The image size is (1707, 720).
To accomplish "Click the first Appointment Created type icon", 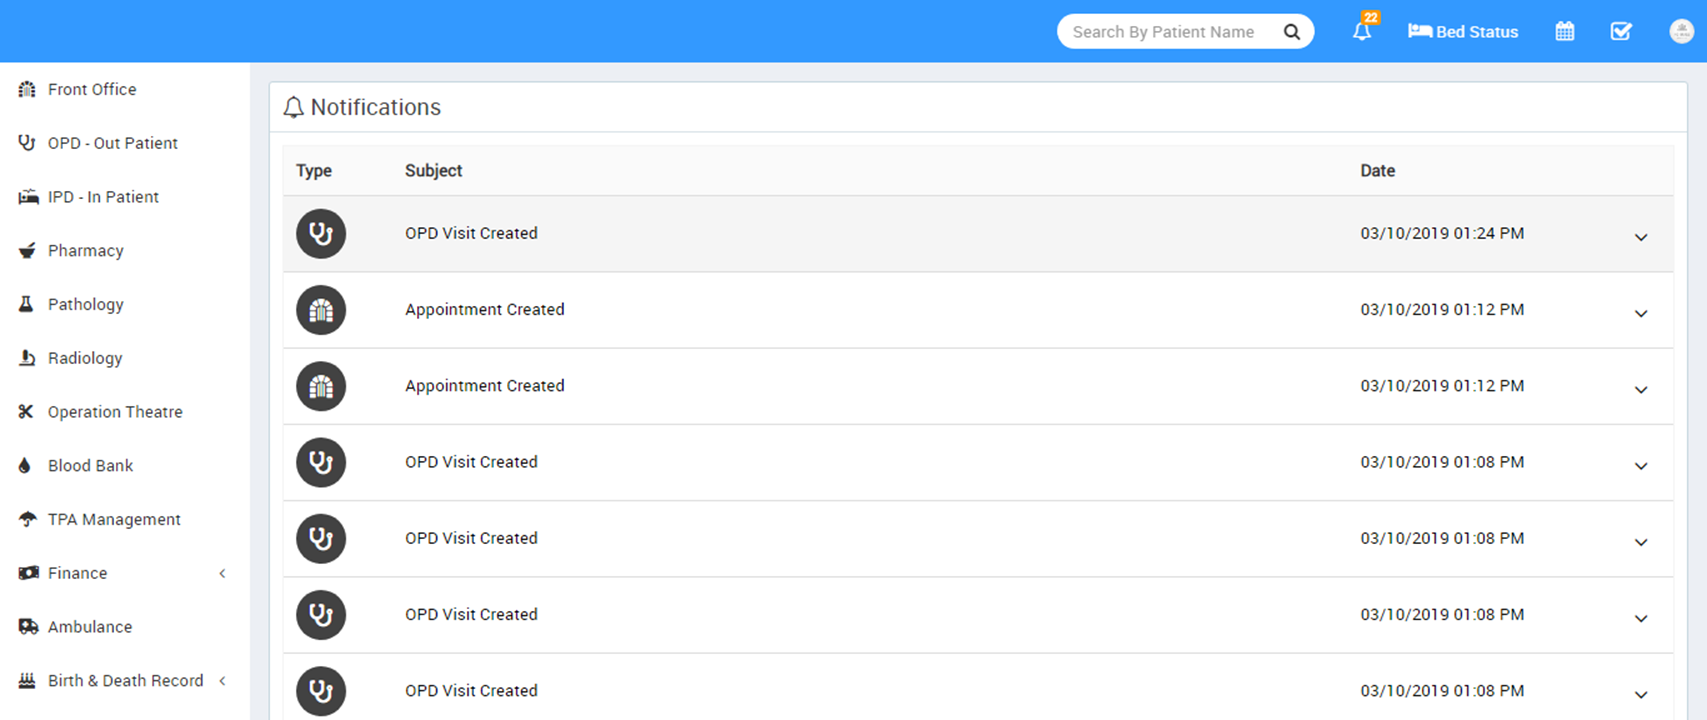I will (321, 310).
